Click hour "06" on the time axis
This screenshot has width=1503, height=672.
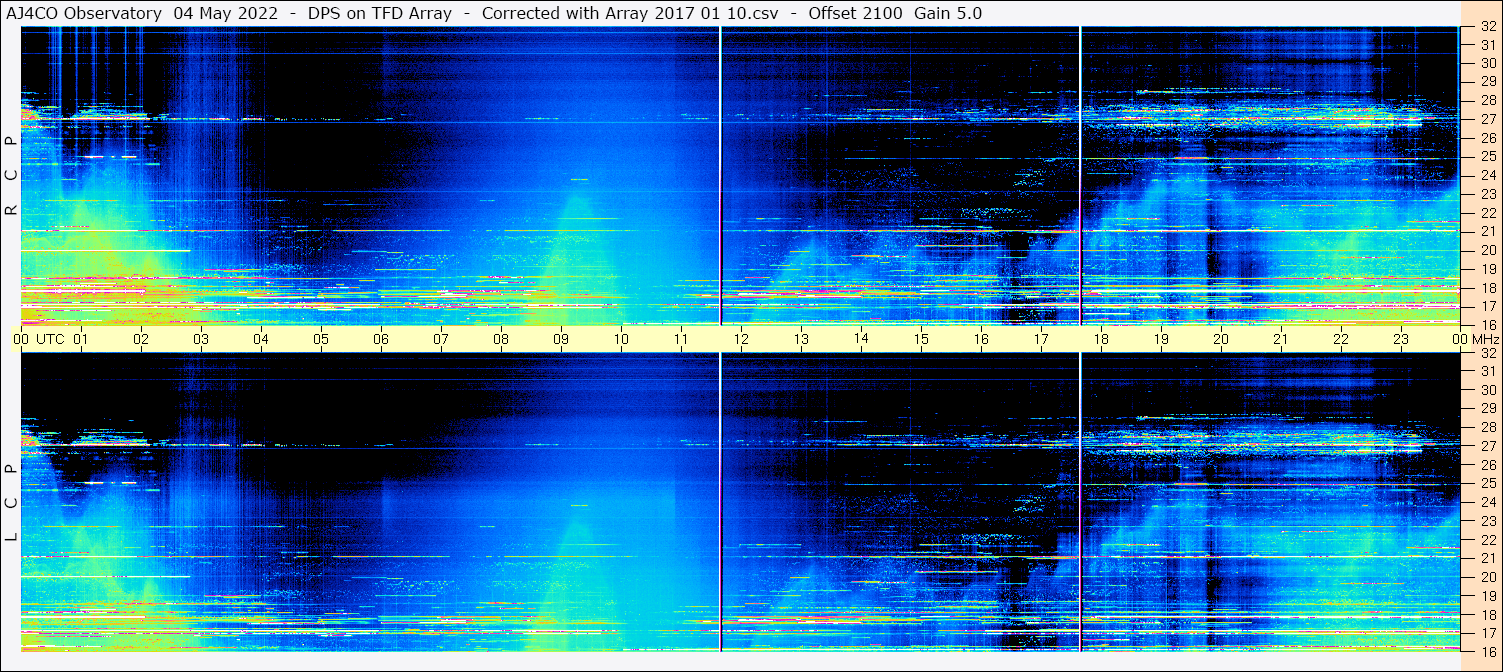381,339
